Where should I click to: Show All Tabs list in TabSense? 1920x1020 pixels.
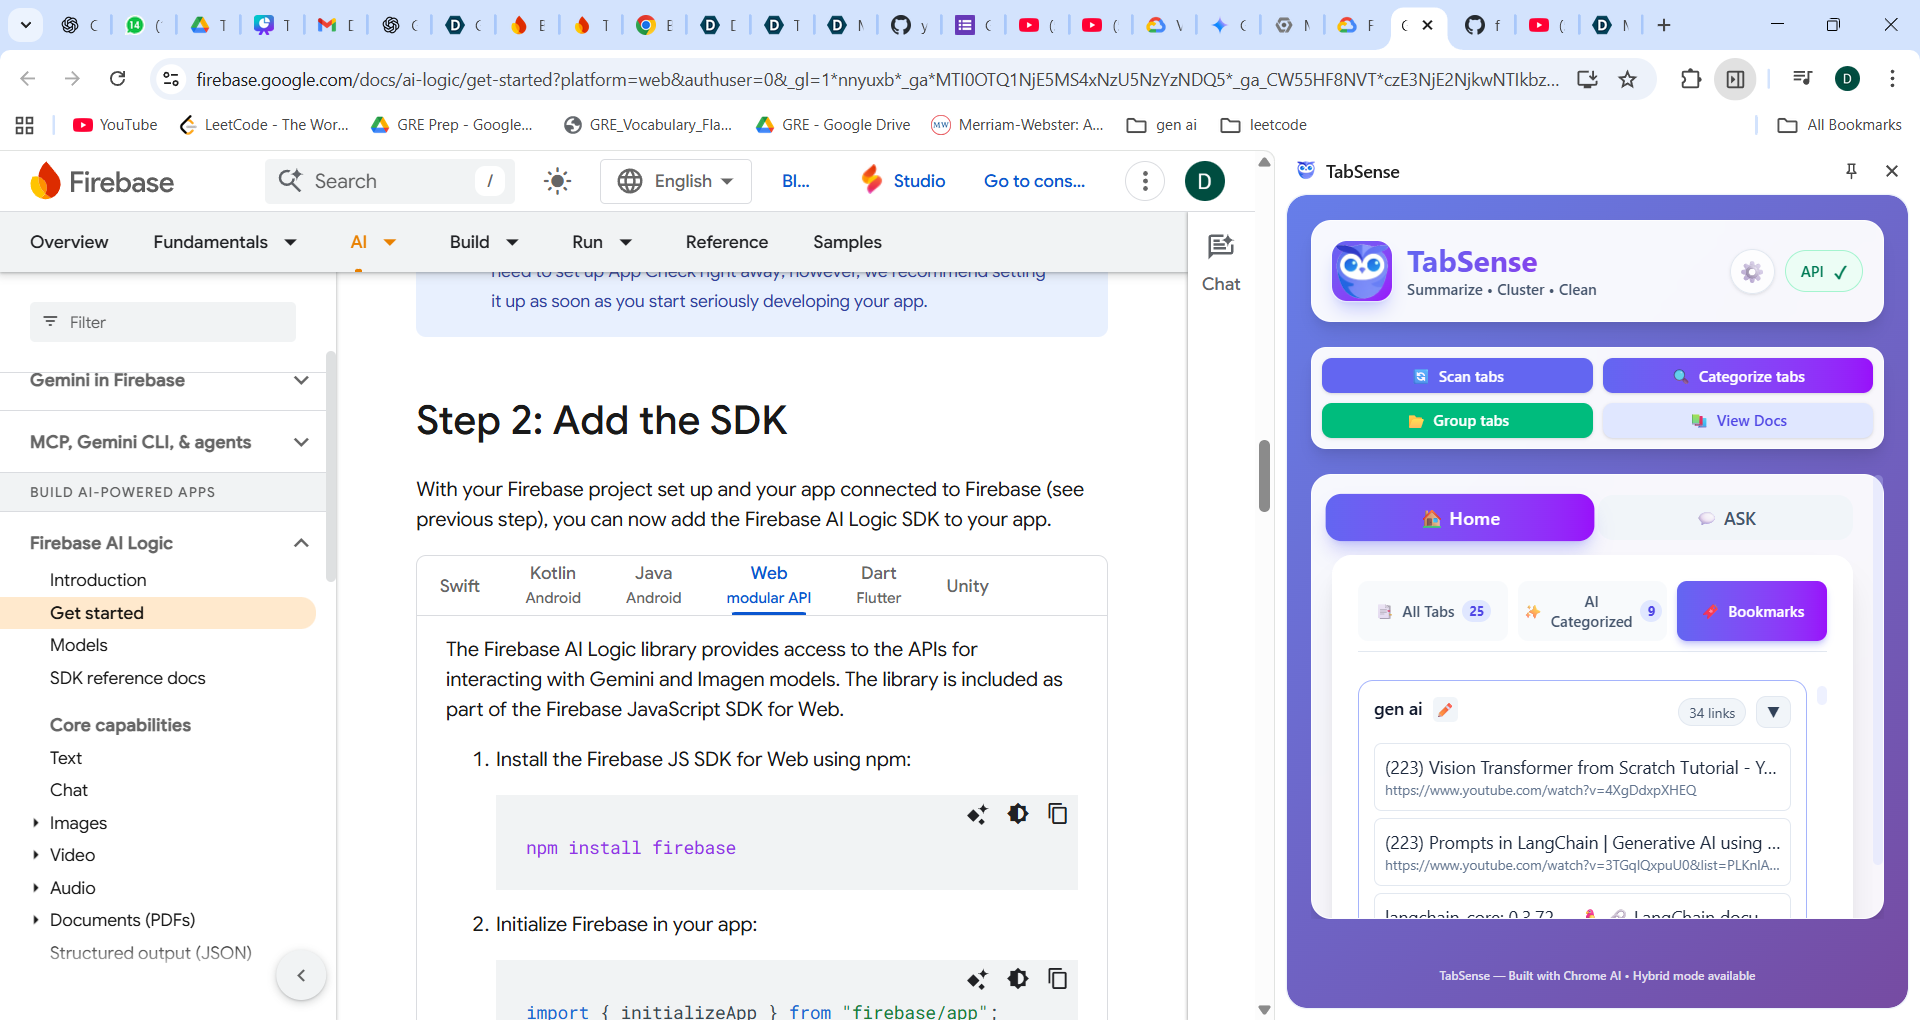1433,611
